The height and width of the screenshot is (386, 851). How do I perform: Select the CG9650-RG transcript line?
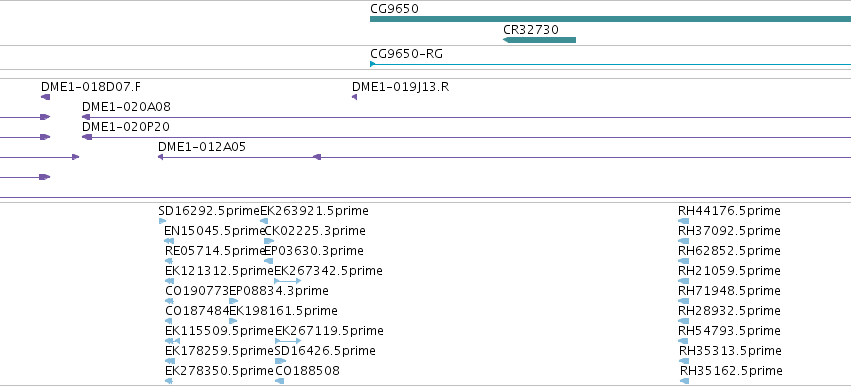[611, 64]
